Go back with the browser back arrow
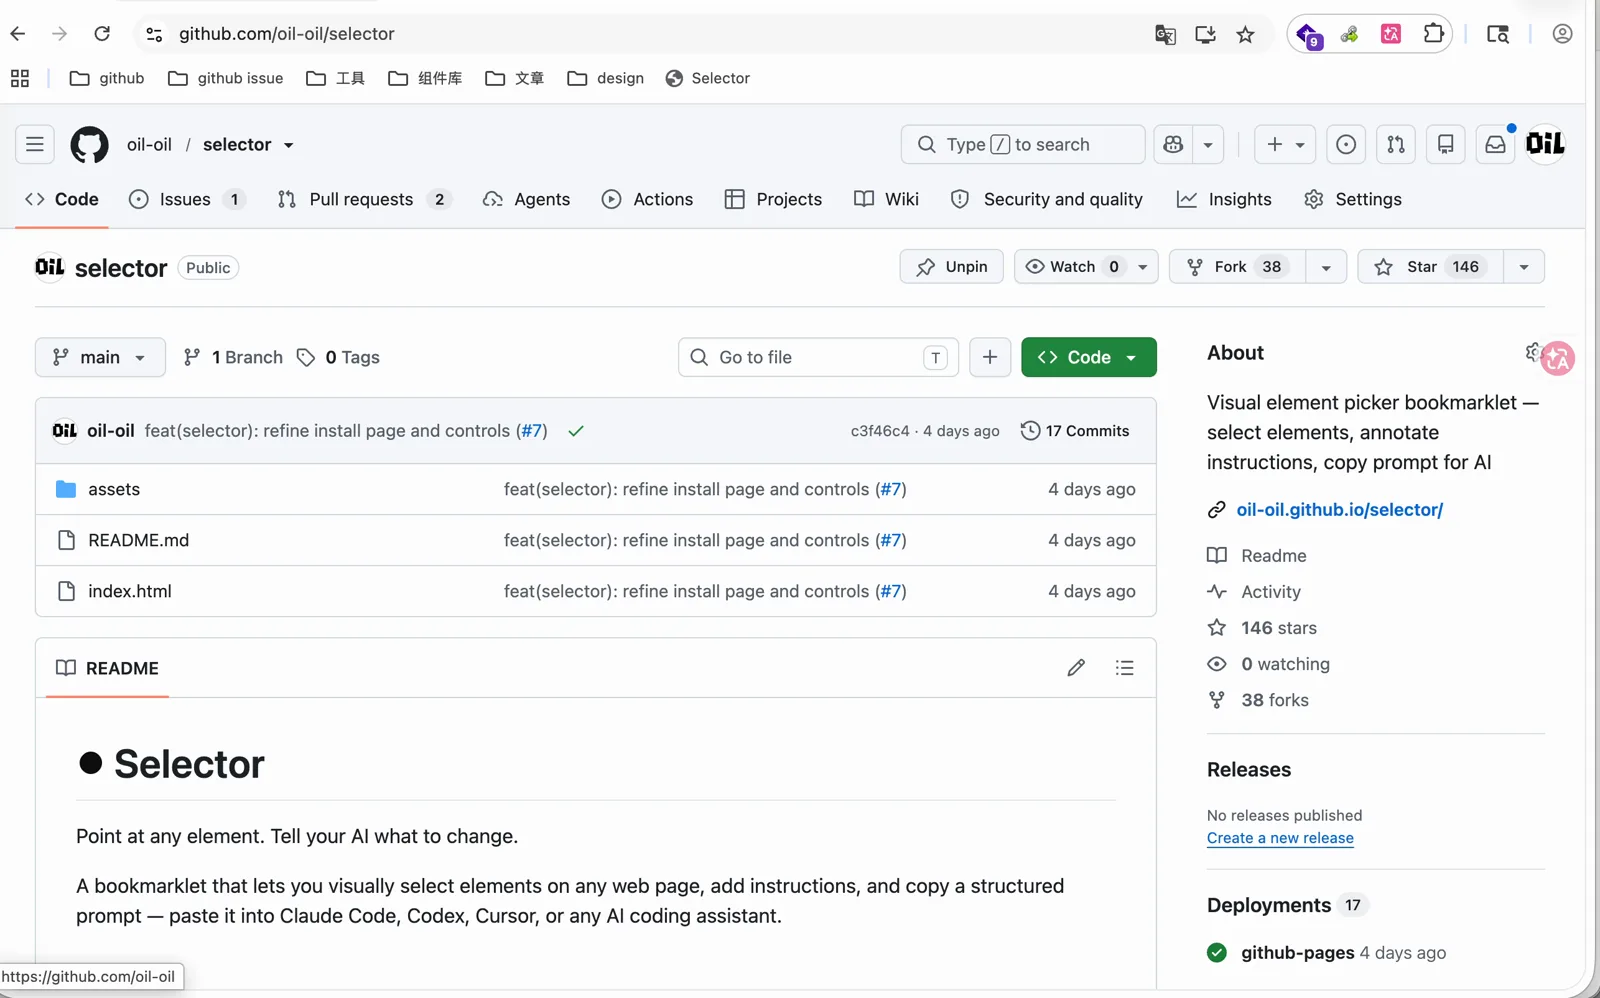Screen dimensions: 1600x998 coord(18,34)
